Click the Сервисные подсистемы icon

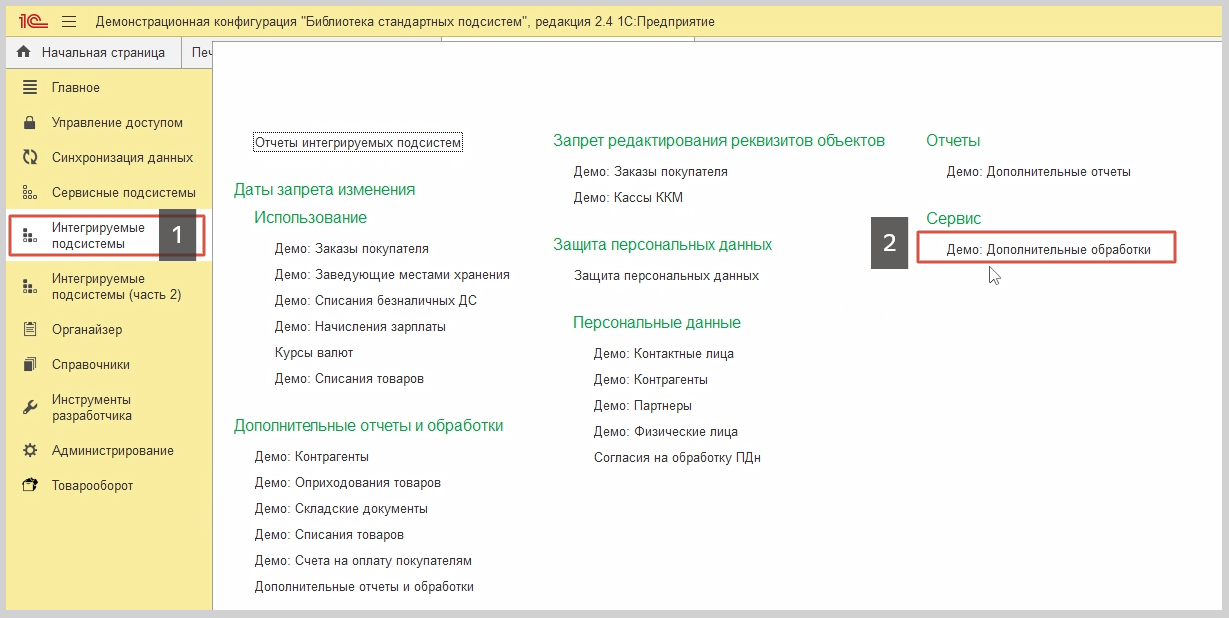(30, 193)
